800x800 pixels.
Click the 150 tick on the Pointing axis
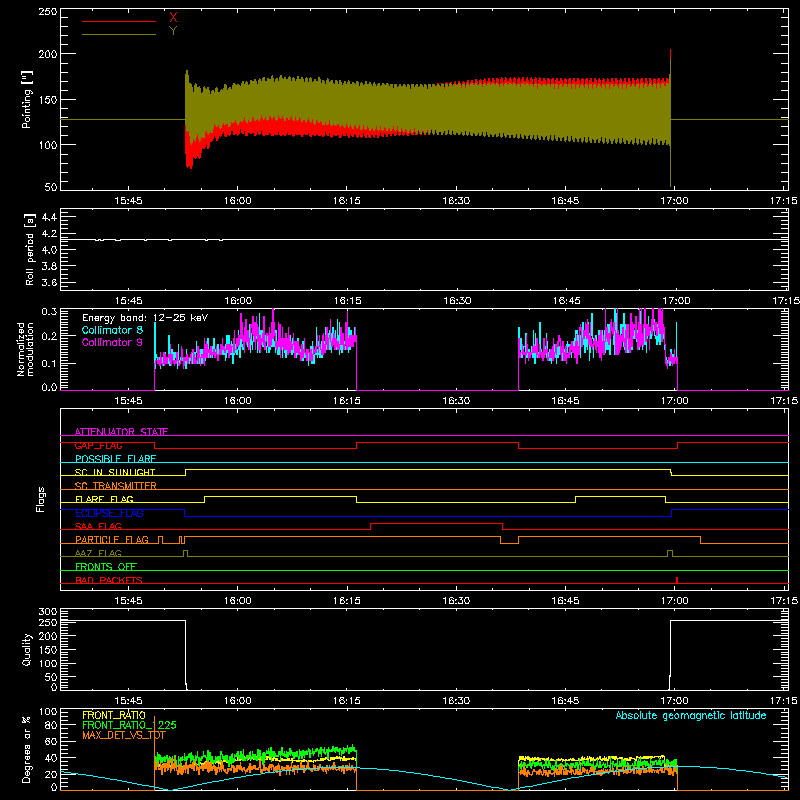pos(48,100)
